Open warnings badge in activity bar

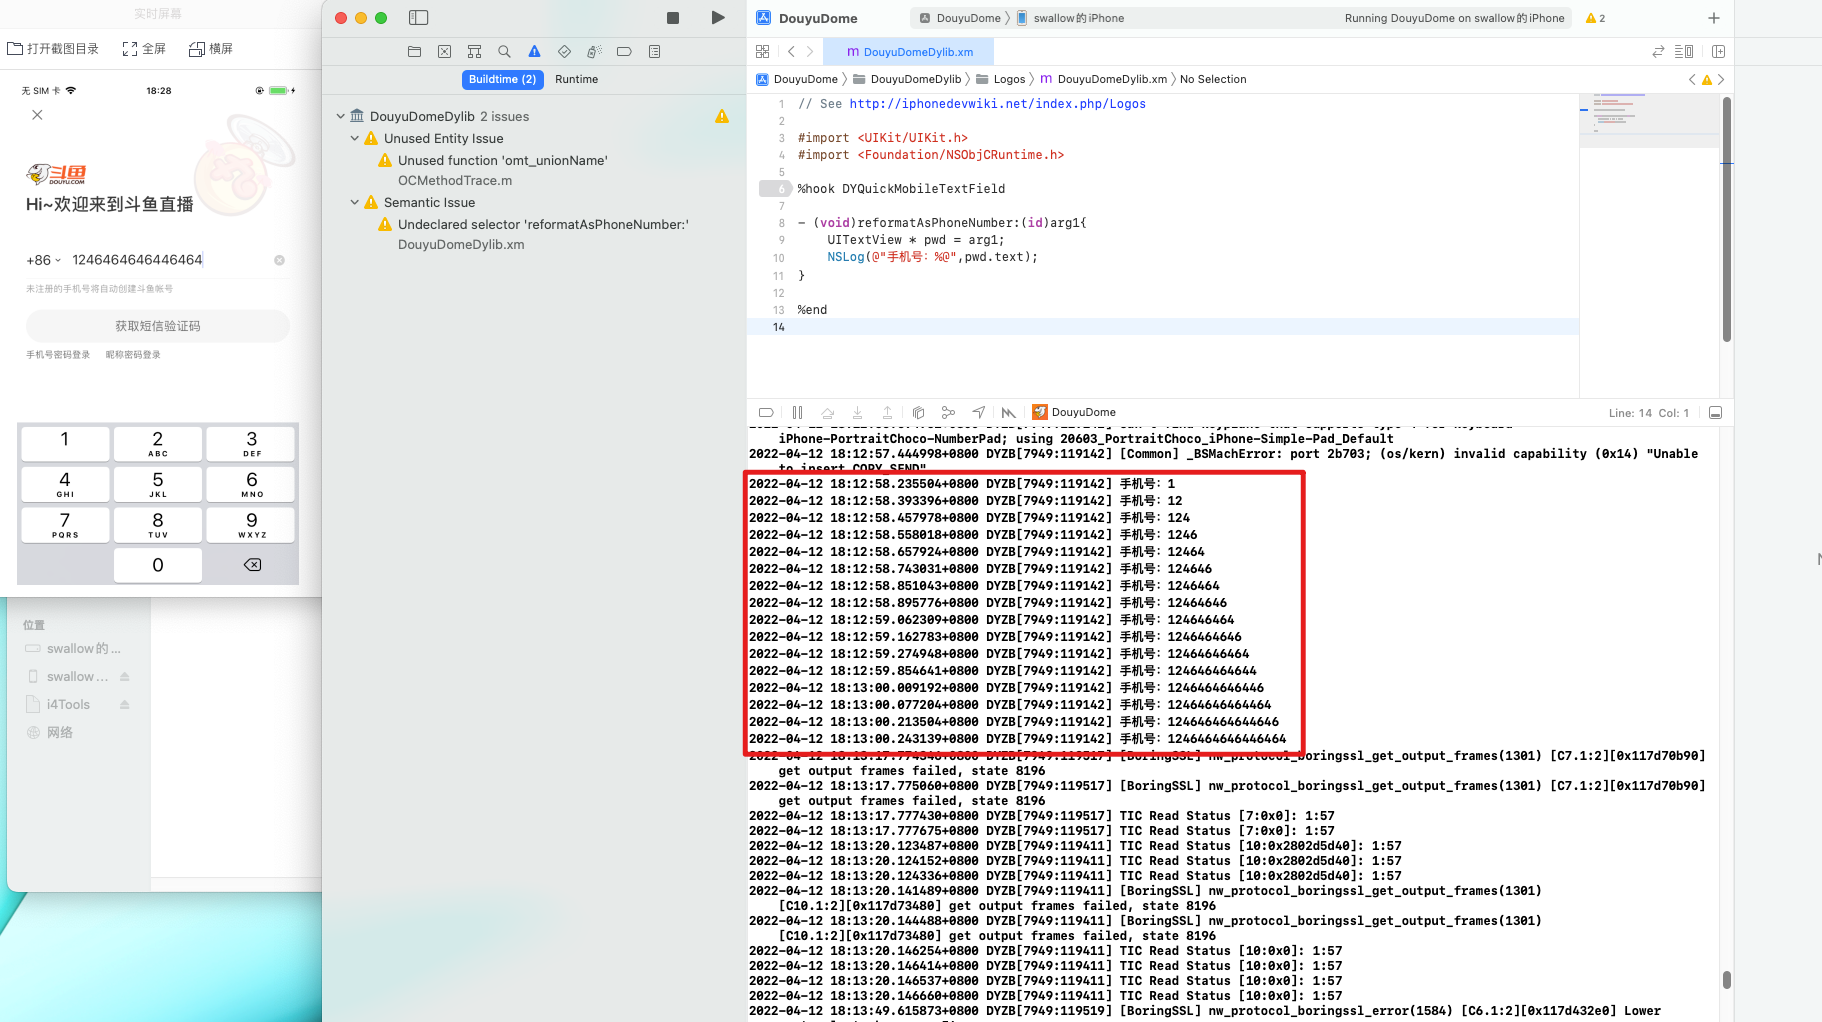click(x=1596, y=18)
